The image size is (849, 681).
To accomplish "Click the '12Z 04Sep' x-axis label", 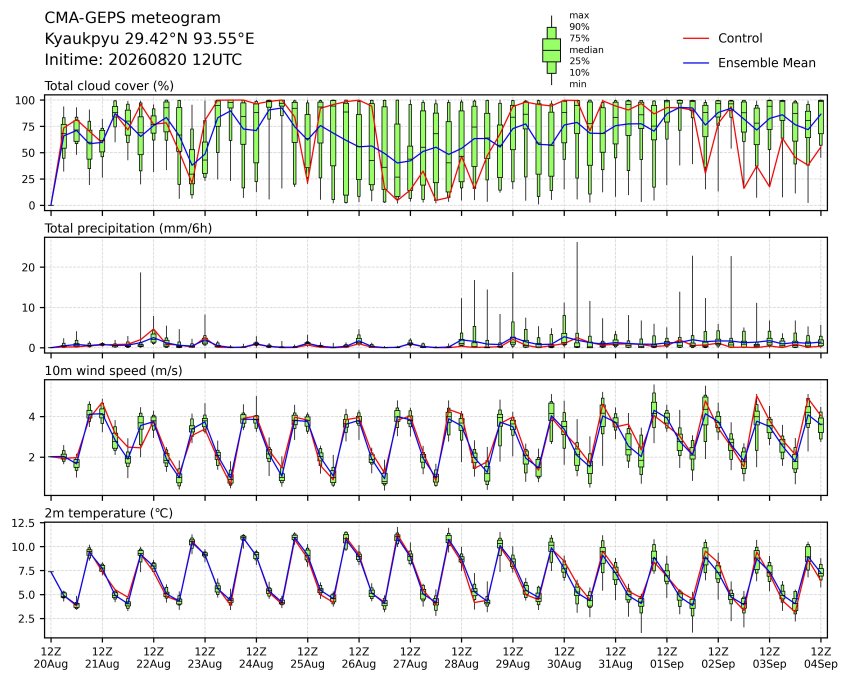I will point(821,658).
